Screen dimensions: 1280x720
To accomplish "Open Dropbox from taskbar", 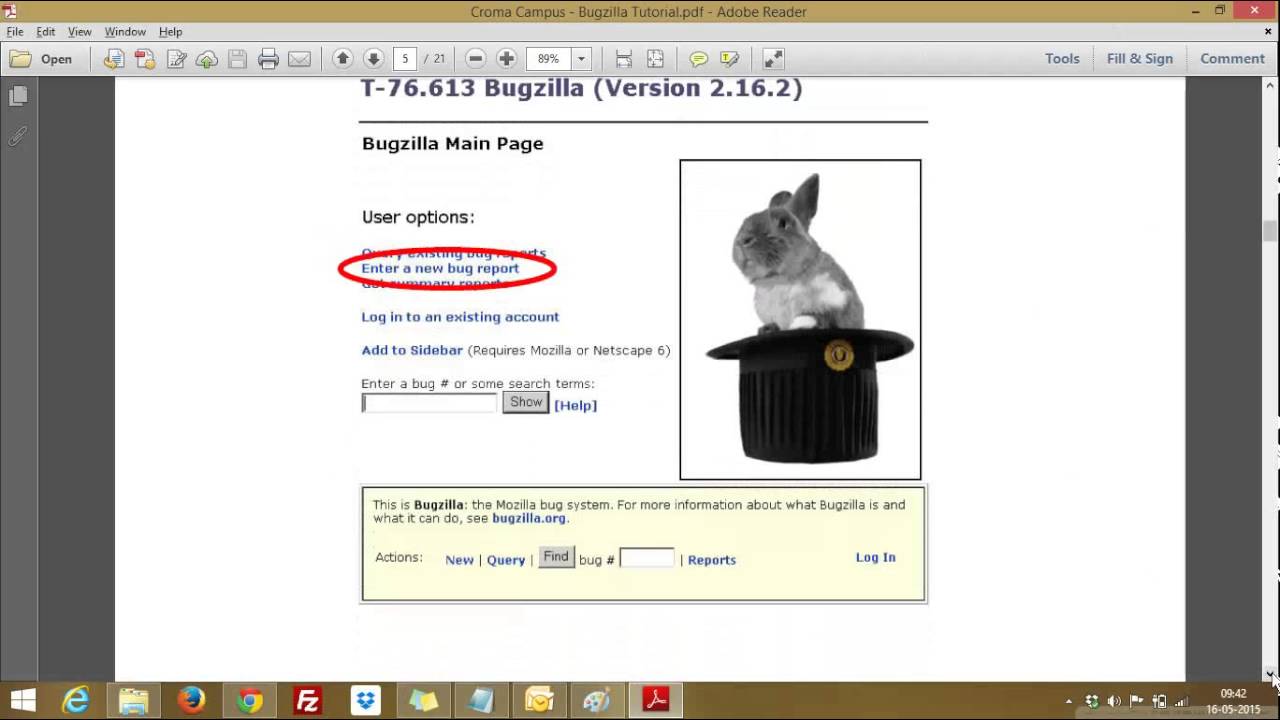I will (366, 700).
